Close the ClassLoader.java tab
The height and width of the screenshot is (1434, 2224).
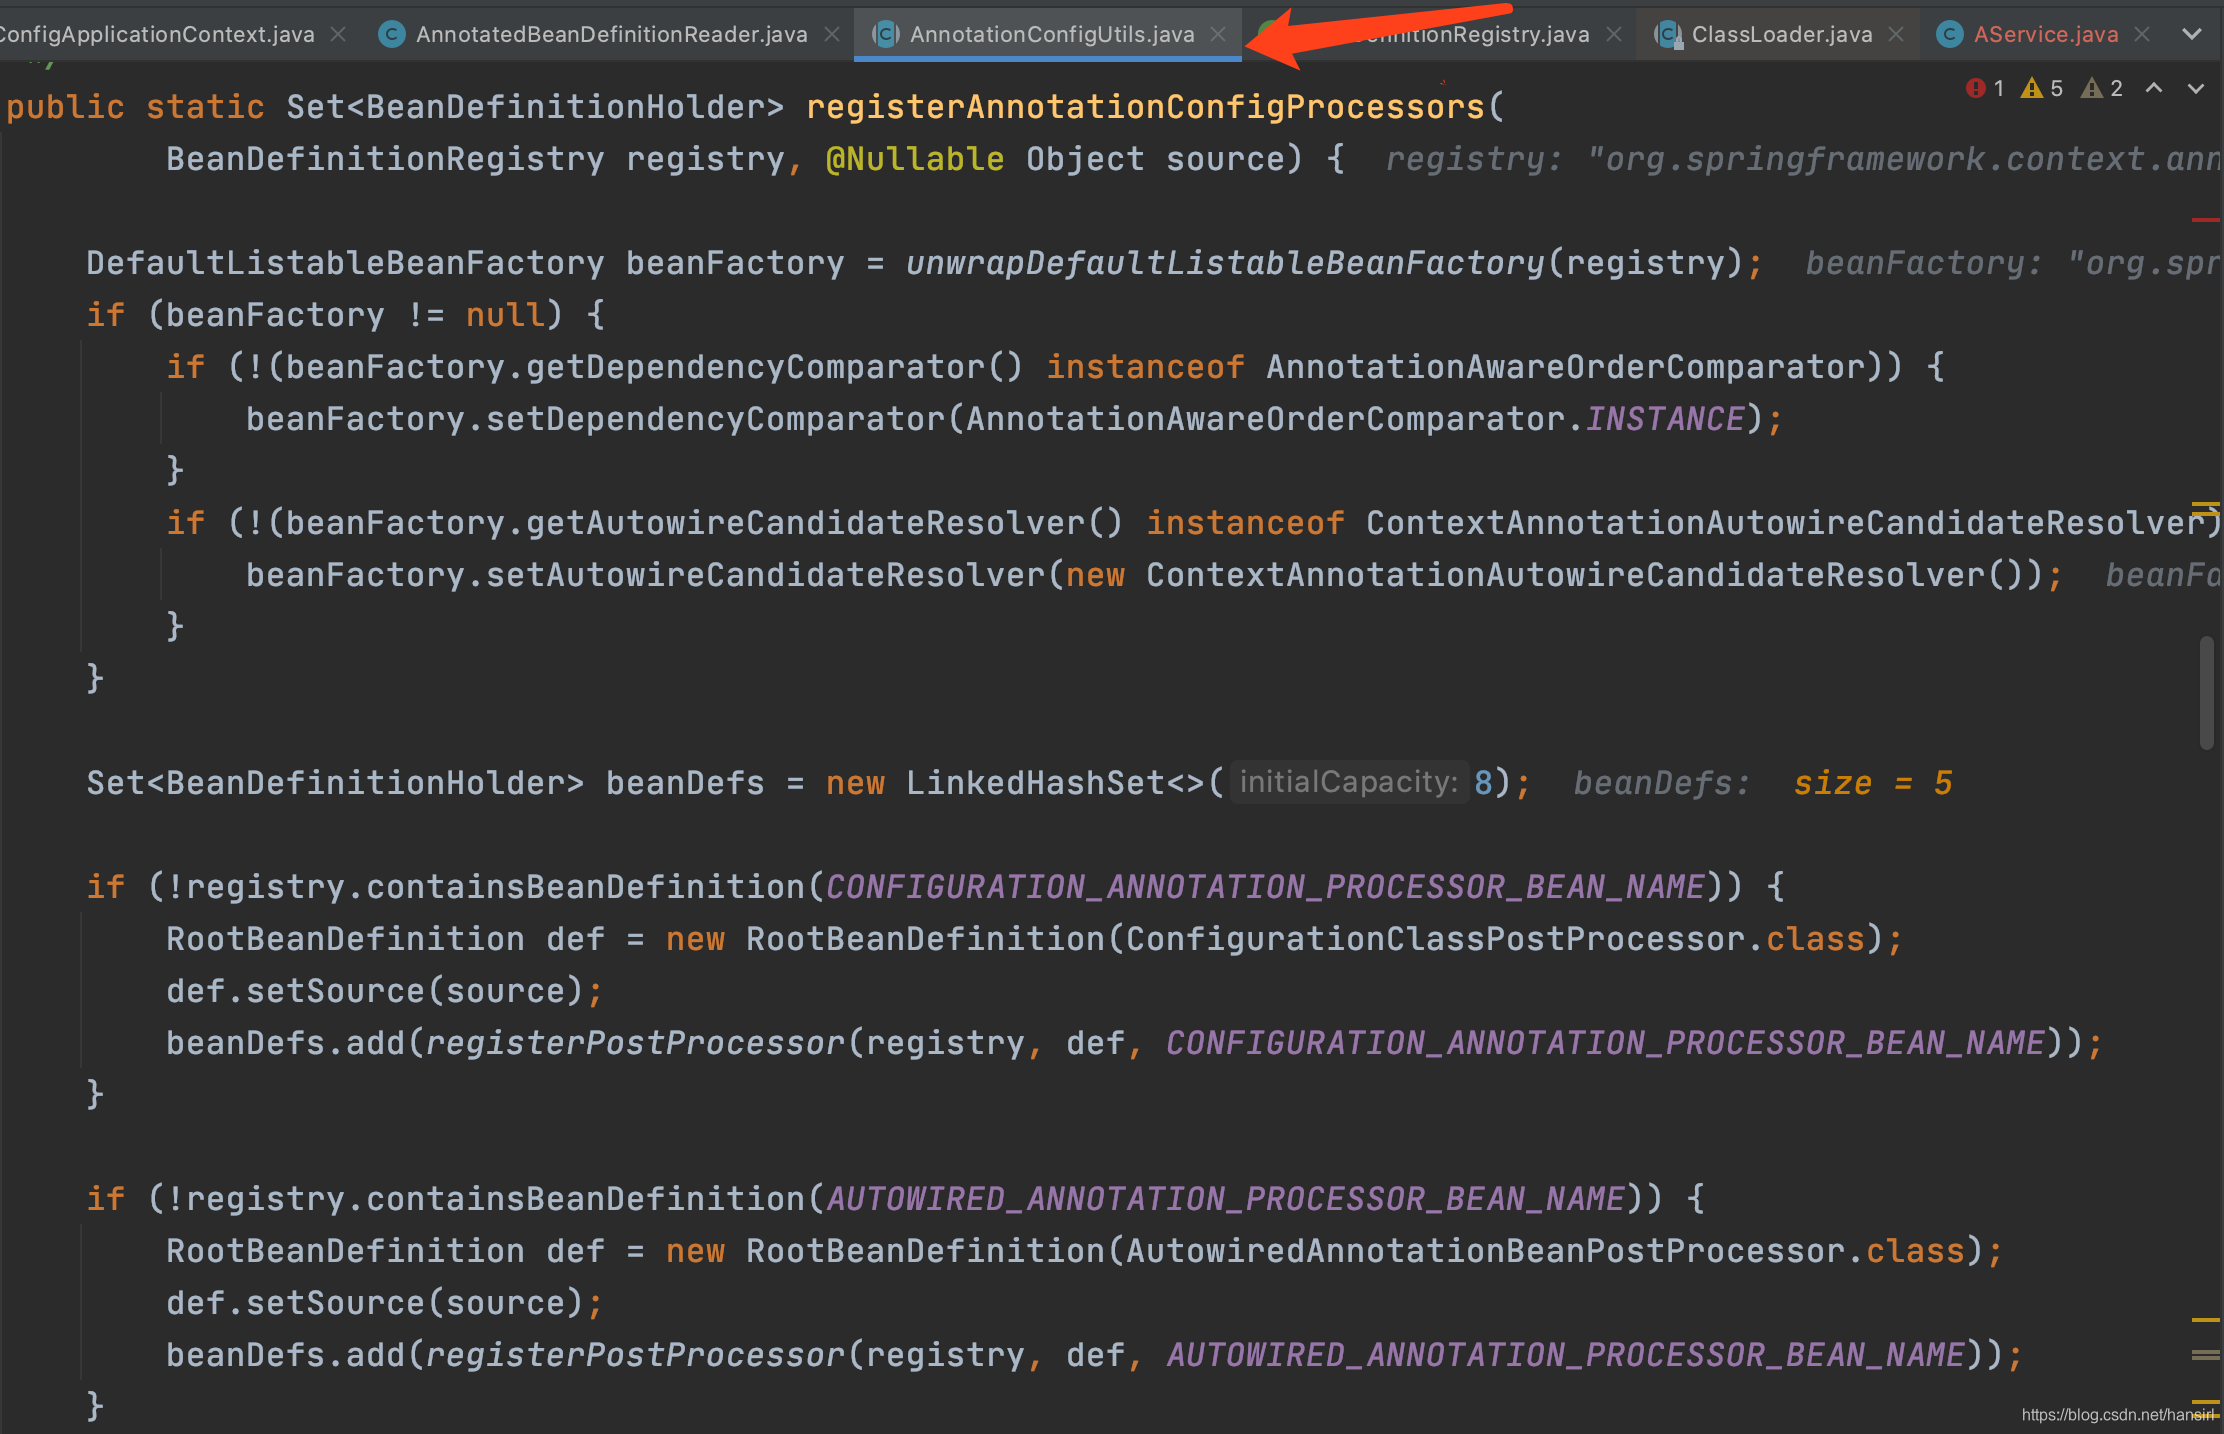(x=1895, y=35)
